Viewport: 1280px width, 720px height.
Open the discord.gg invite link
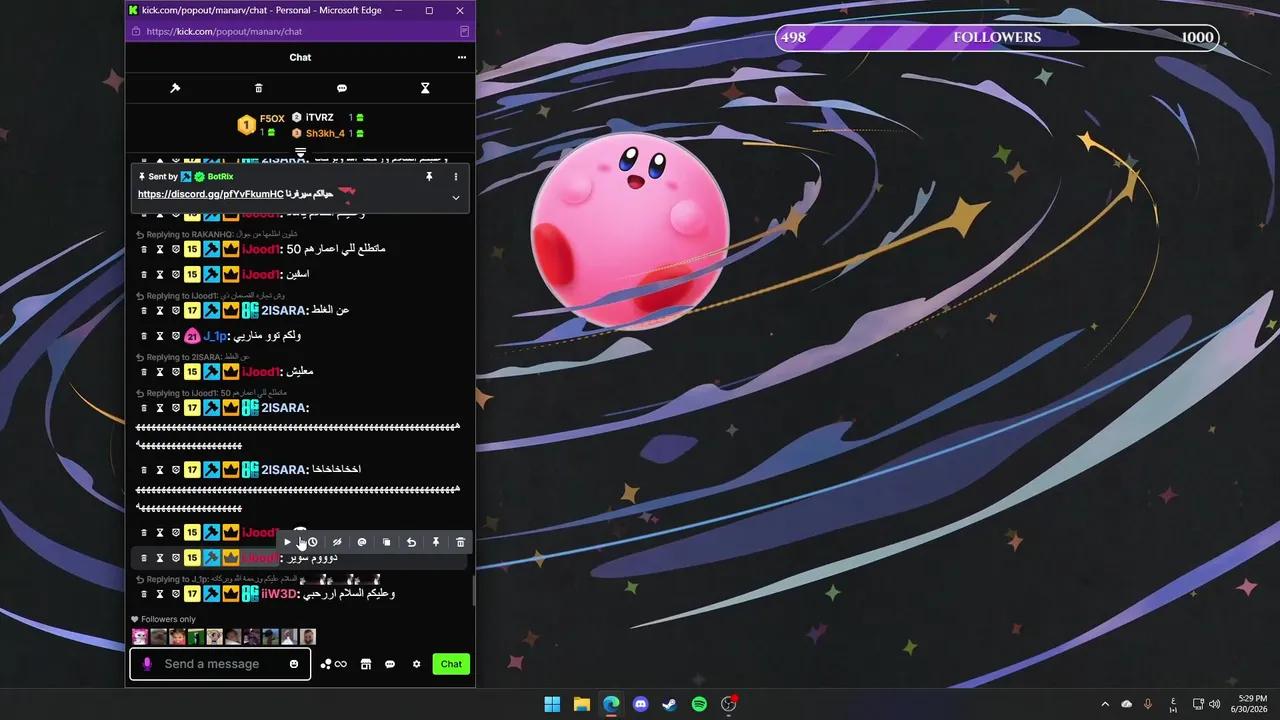210,193
